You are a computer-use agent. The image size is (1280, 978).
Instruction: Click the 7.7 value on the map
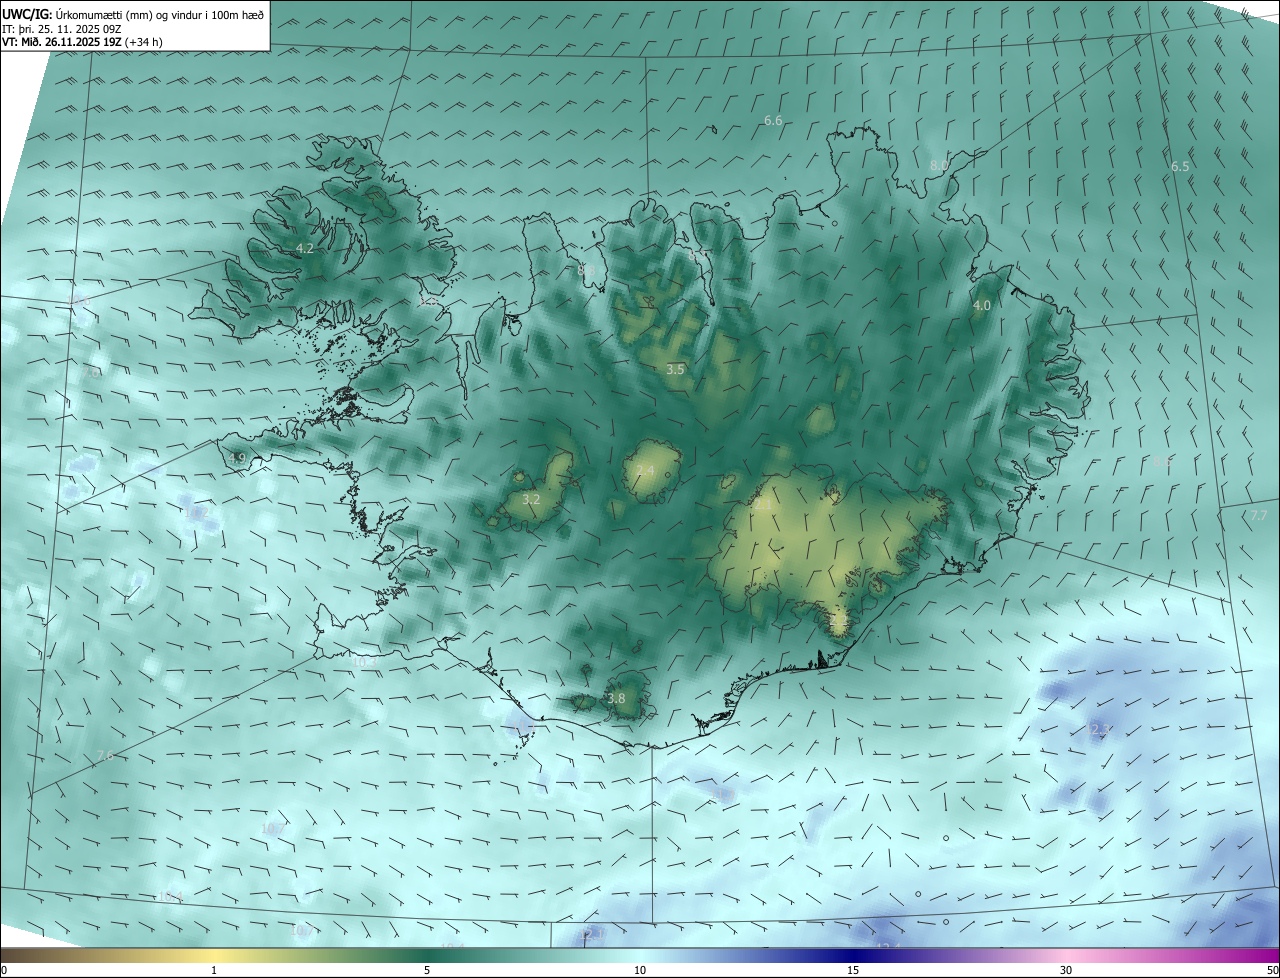point(1259,515)
